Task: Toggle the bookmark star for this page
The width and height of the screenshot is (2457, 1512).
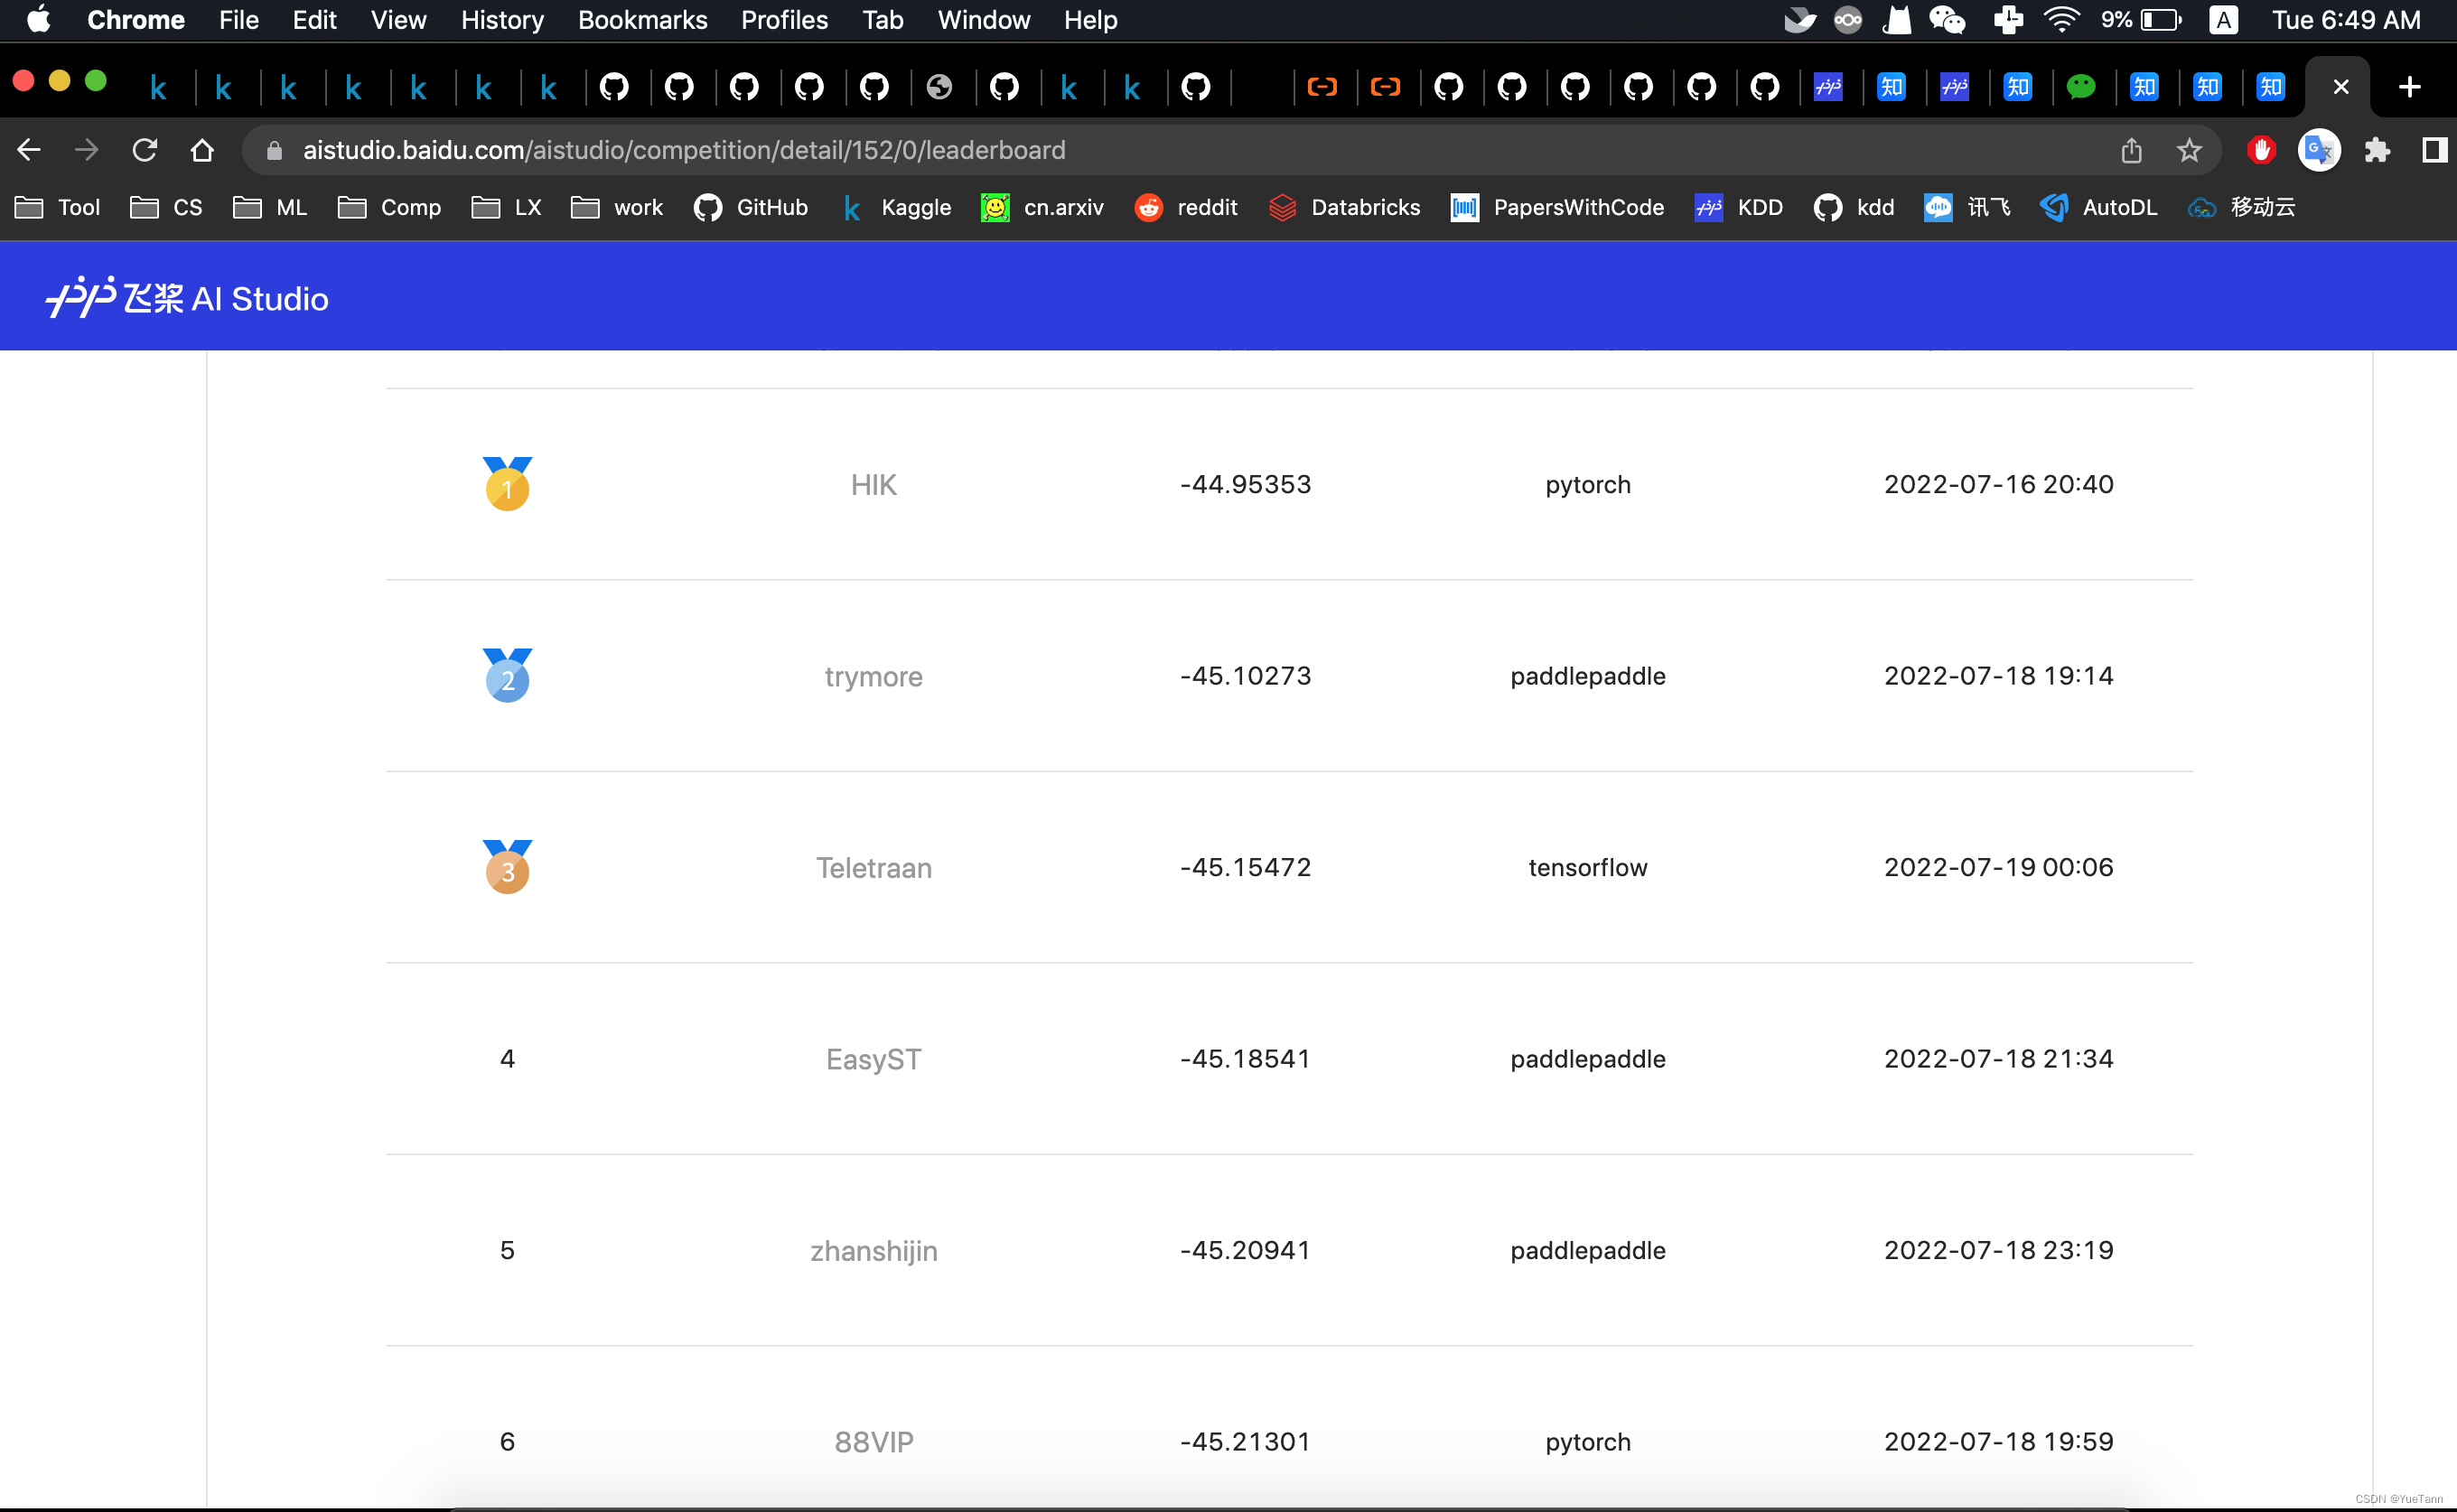Action: coord(2188,150)
